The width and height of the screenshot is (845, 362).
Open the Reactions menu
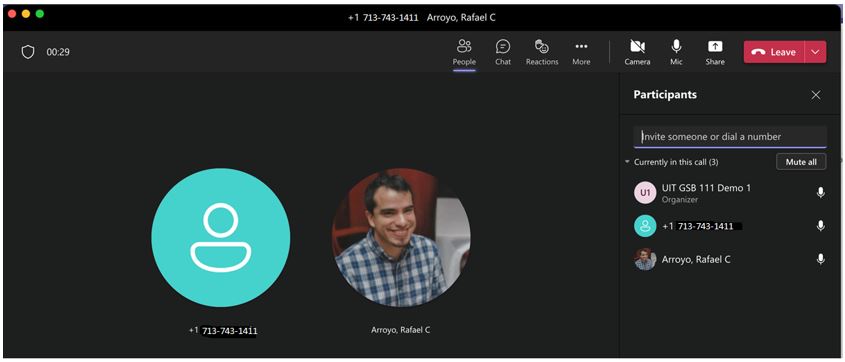(x=542, y=52)
